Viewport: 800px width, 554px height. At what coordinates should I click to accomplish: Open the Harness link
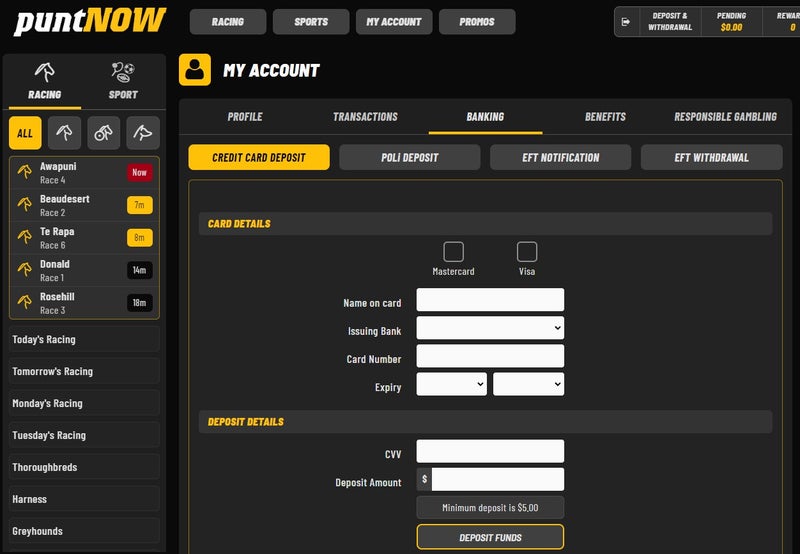point(84,499)
